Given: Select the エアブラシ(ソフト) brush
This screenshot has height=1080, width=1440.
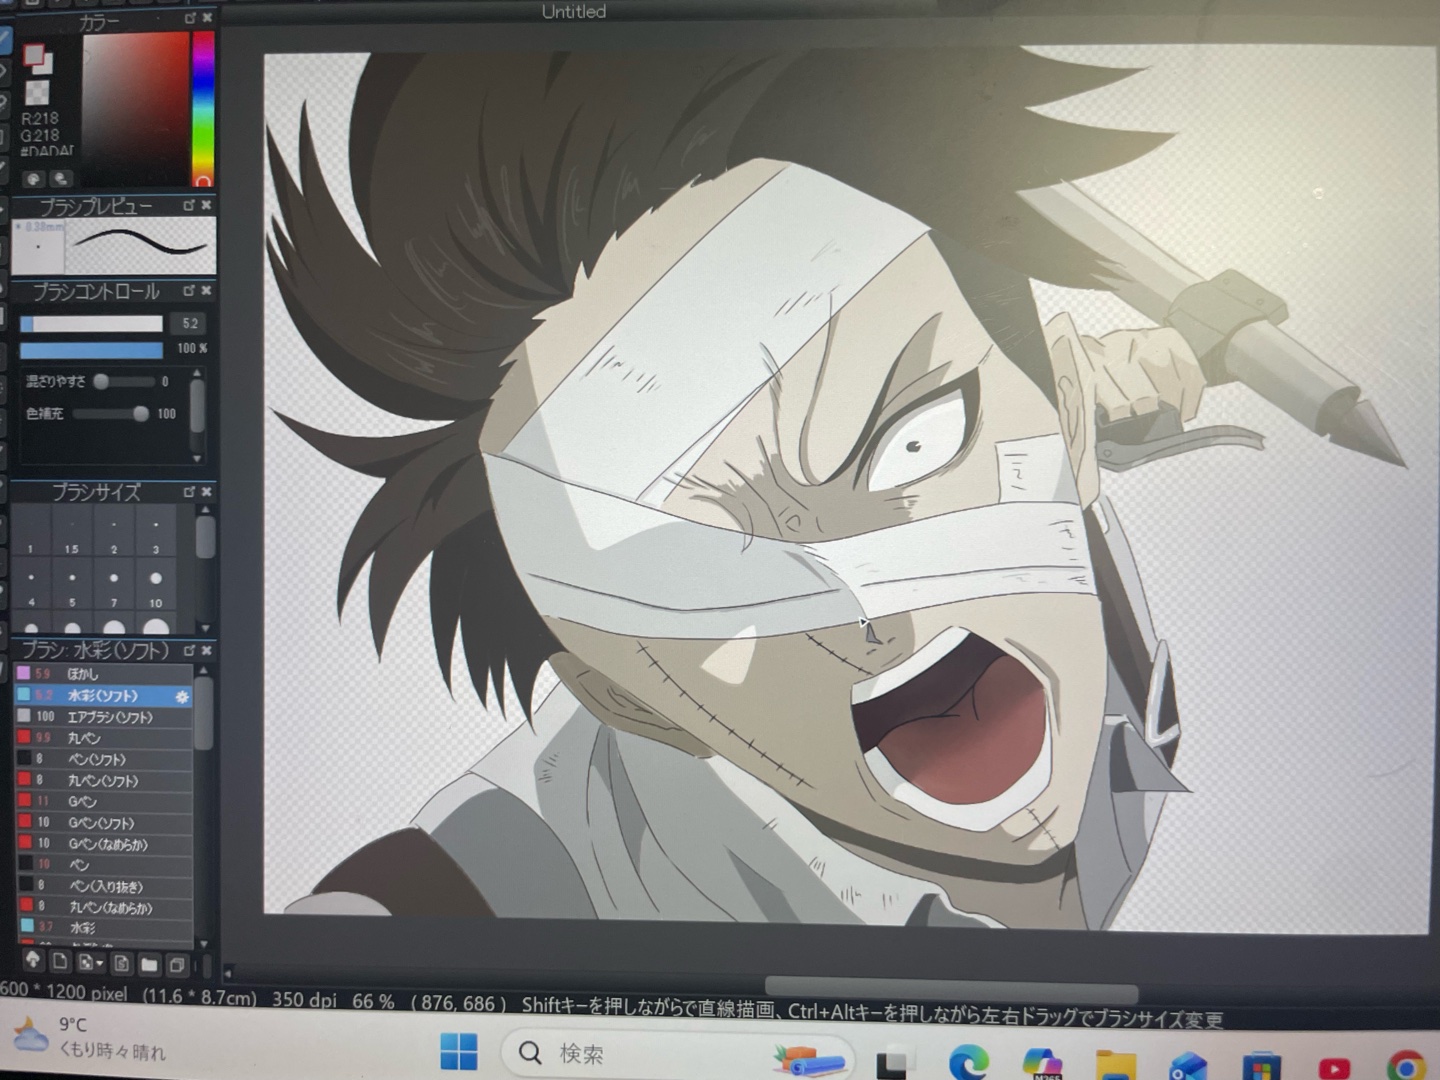Looking at the screenshot, I should coord(109,717).
